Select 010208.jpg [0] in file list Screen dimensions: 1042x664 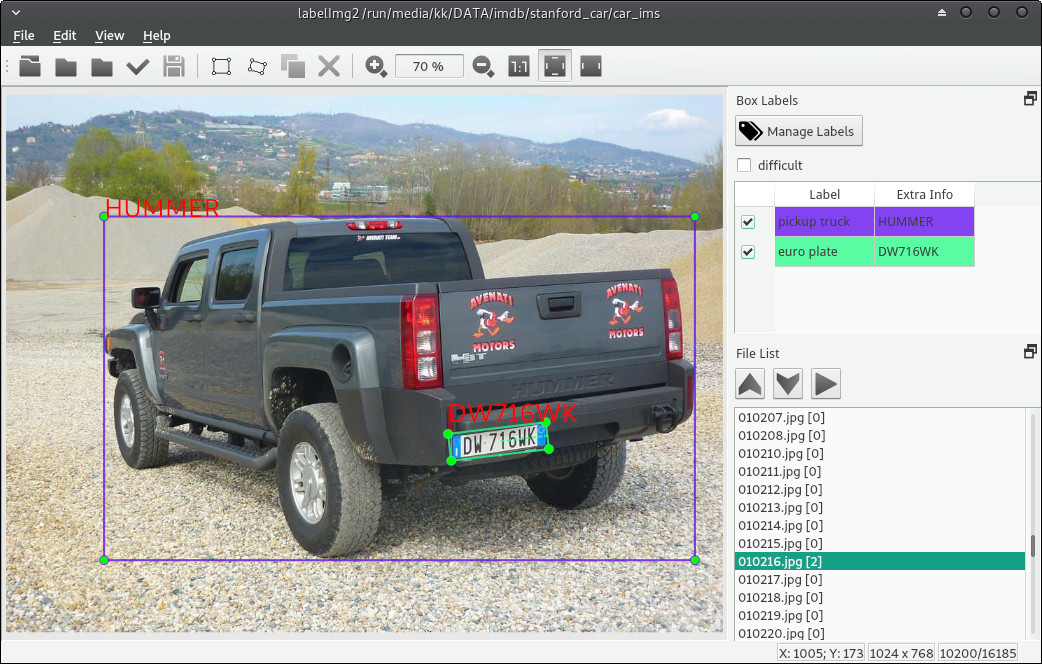880,435
